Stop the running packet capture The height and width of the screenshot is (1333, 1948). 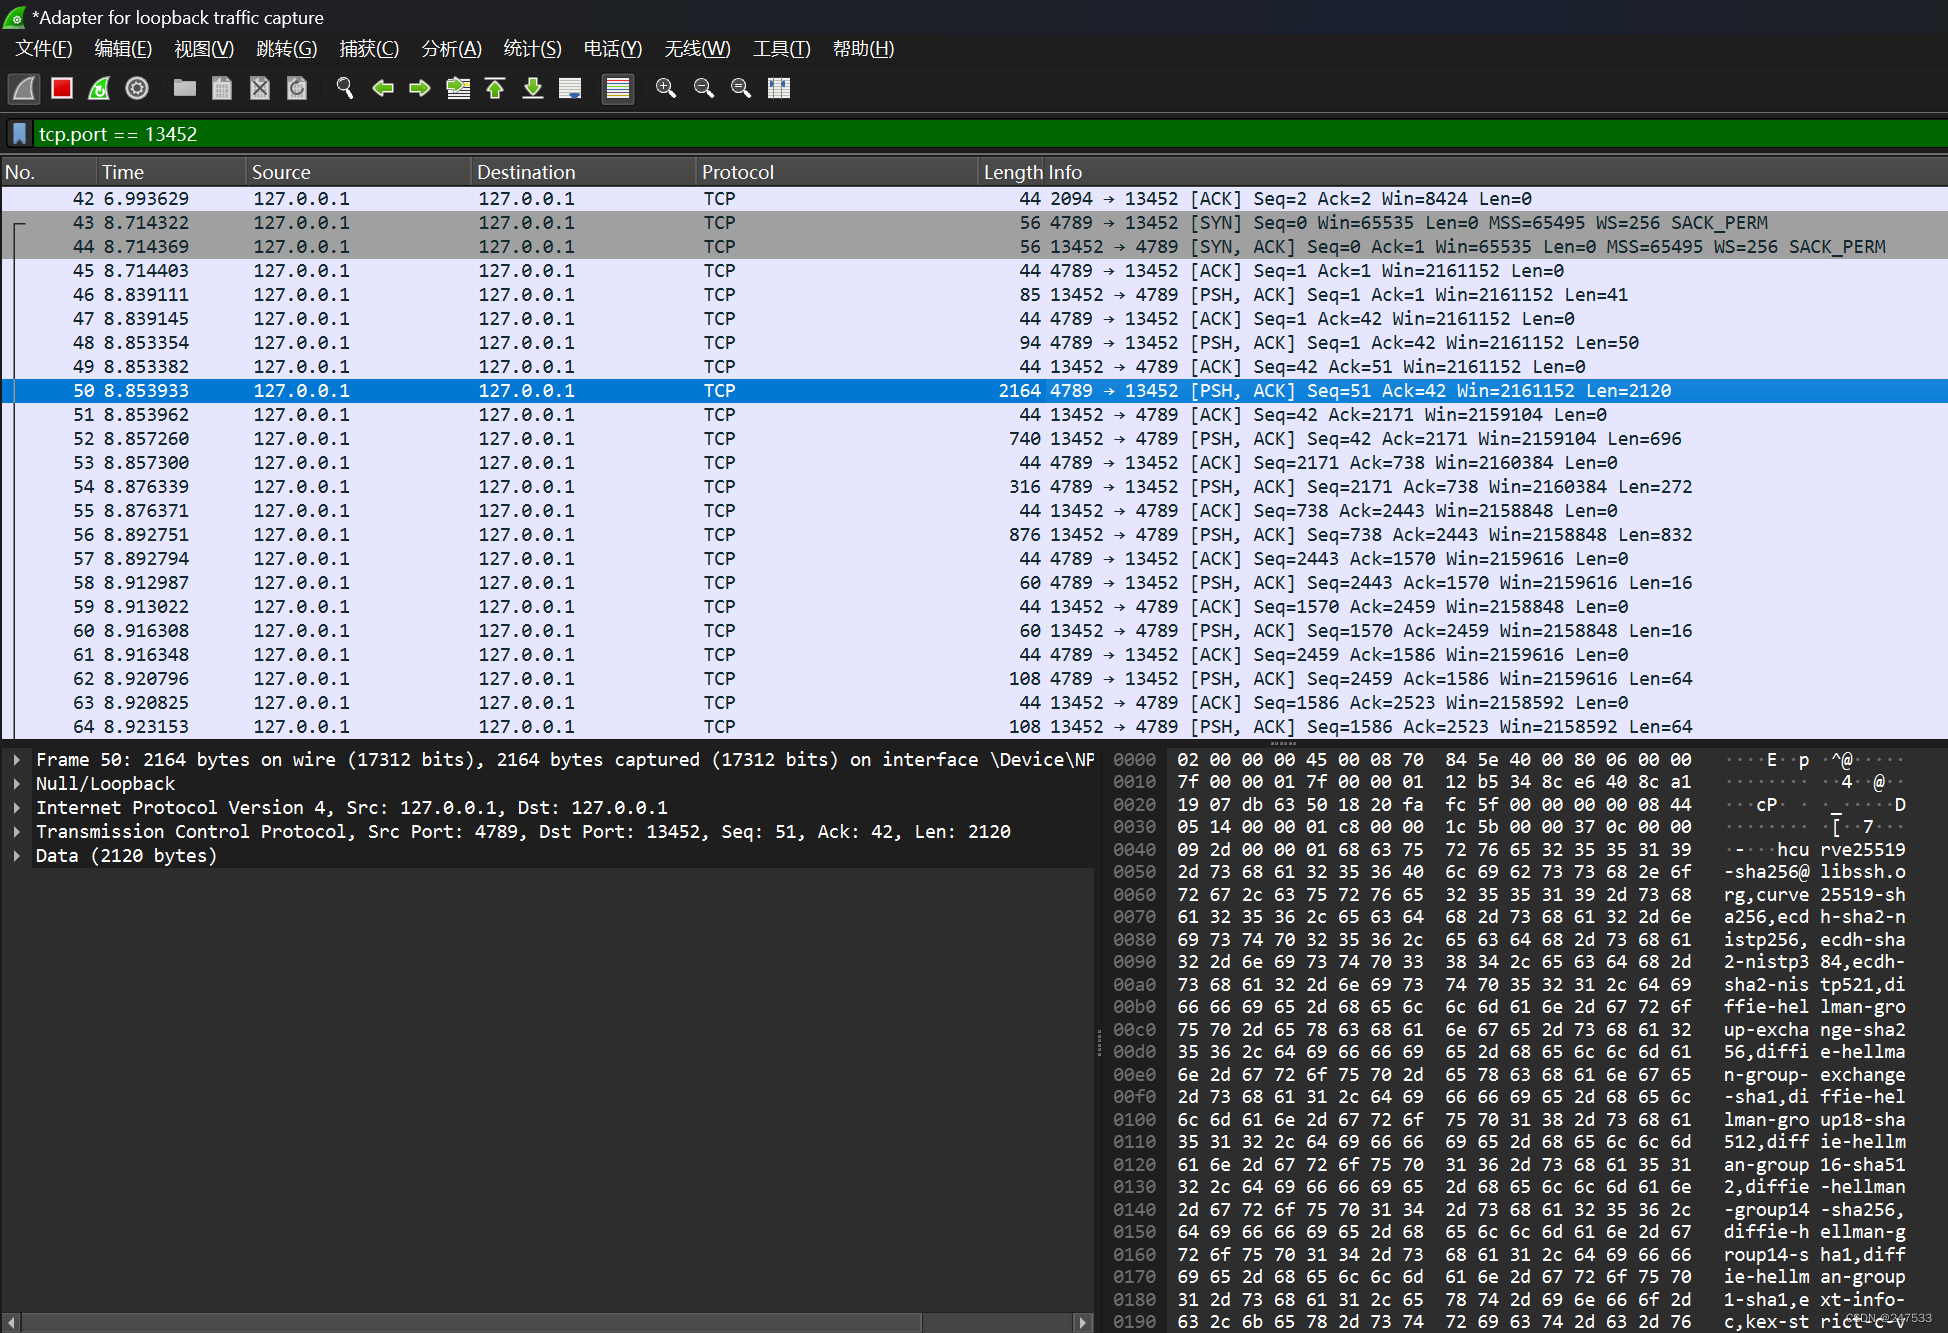point(62,88)
